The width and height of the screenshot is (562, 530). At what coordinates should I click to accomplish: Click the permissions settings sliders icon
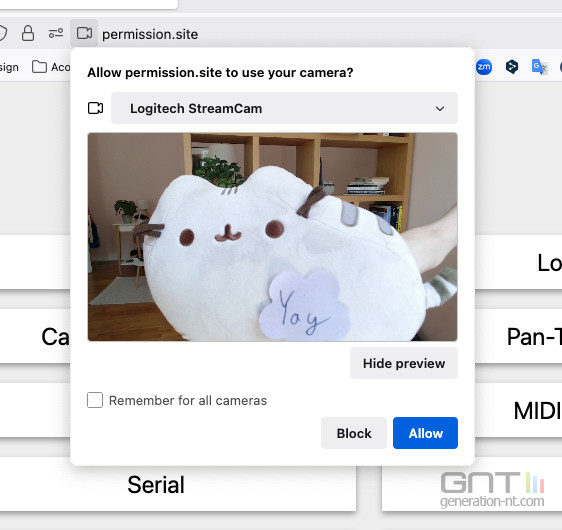point(56,33)
